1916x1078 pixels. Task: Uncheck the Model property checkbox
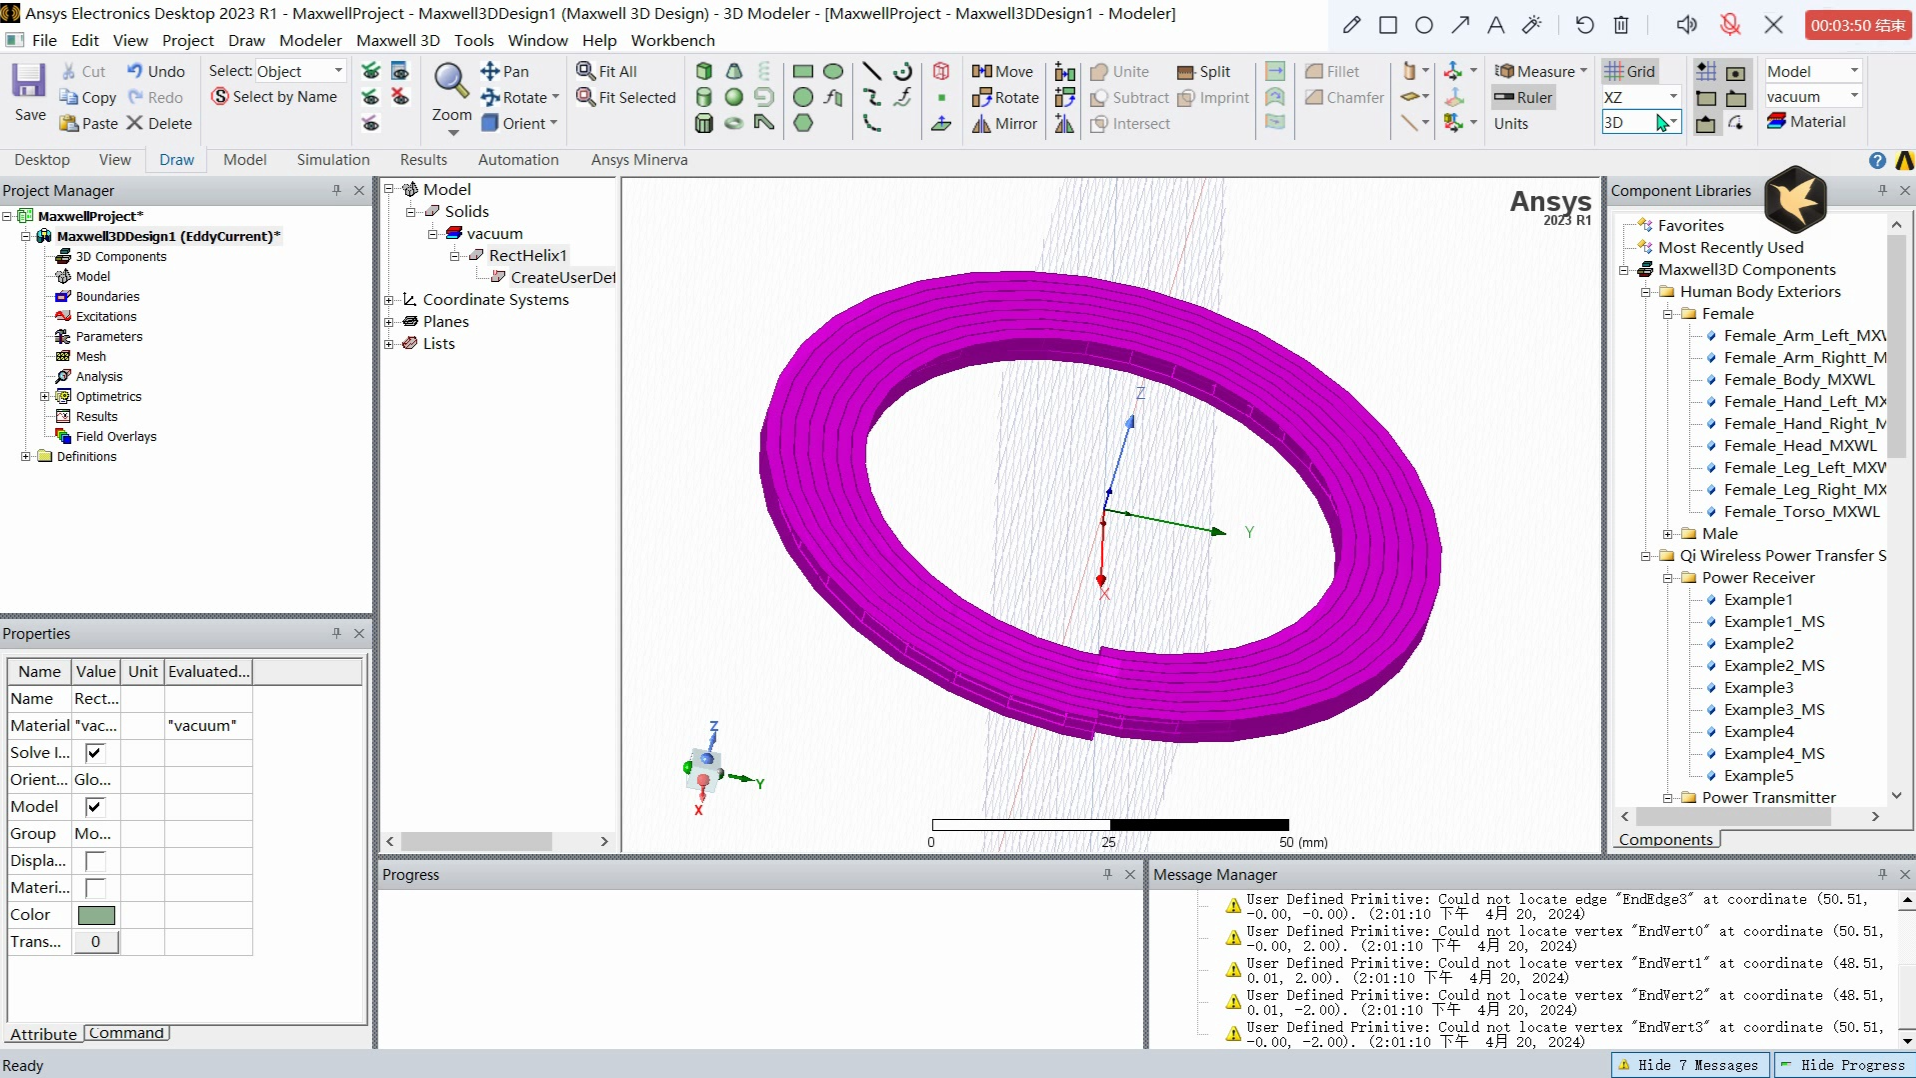(95, 807)
